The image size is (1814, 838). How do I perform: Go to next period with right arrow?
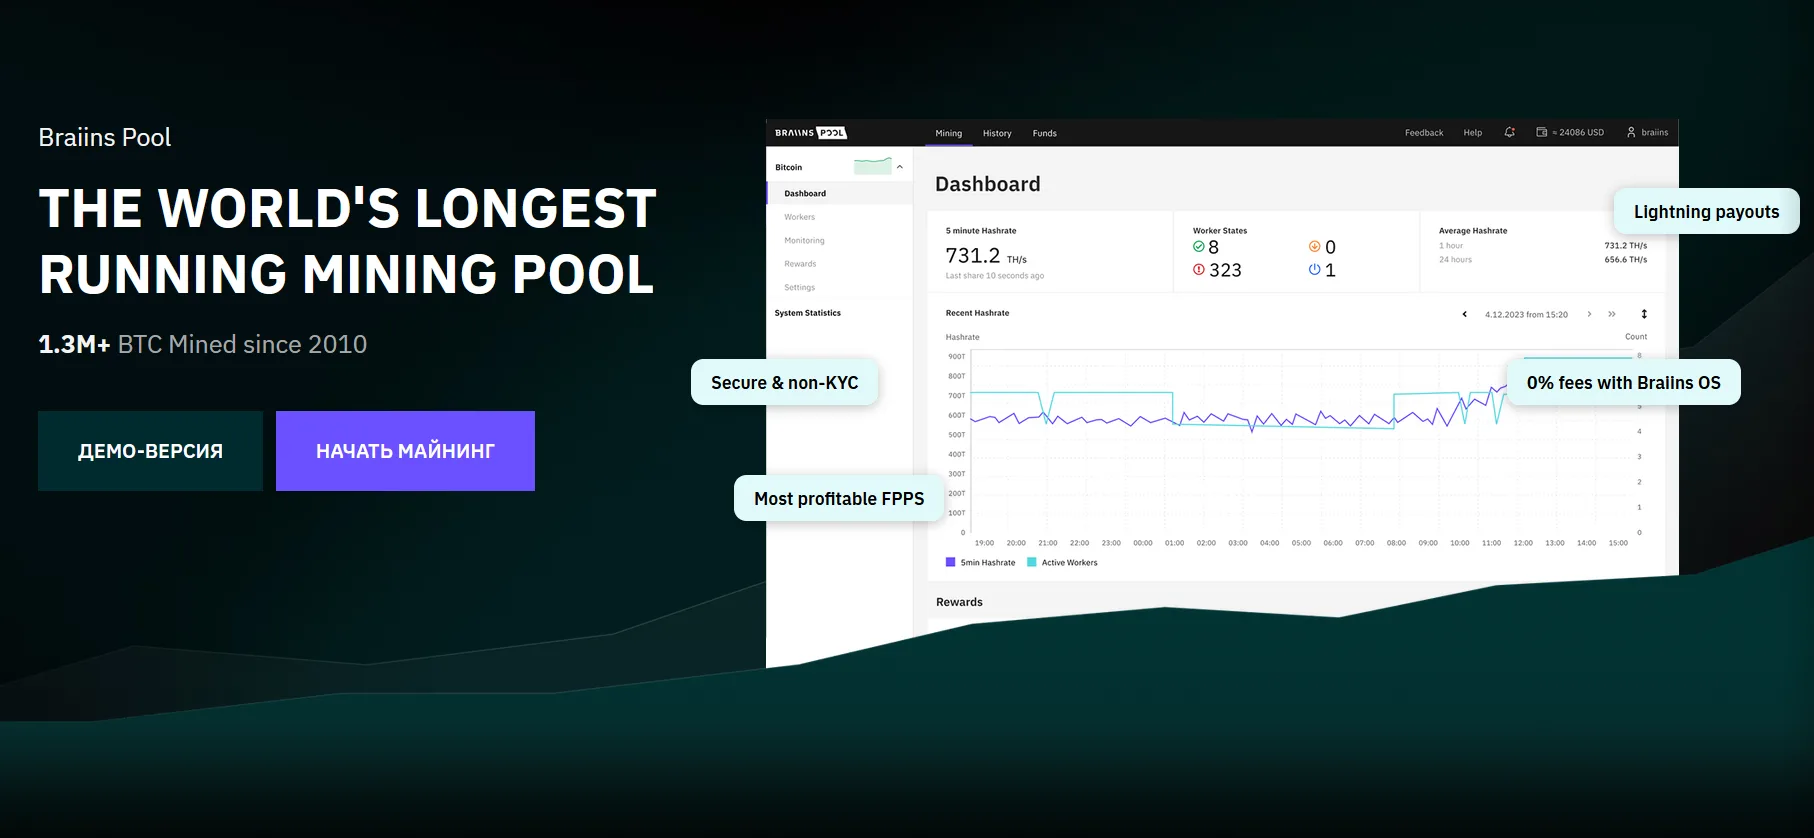1589,314
